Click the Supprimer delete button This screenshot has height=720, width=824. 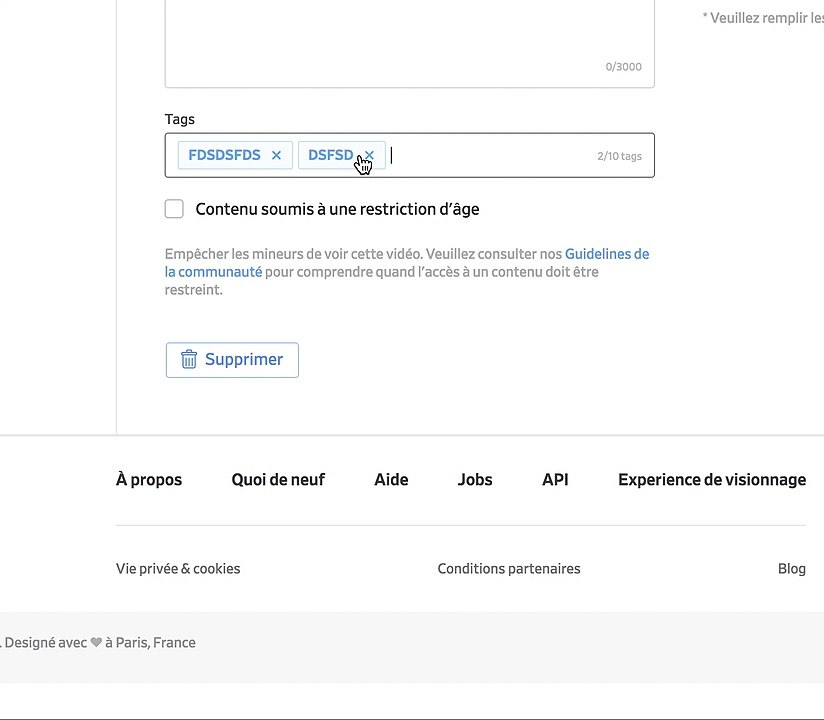[232, 360]
